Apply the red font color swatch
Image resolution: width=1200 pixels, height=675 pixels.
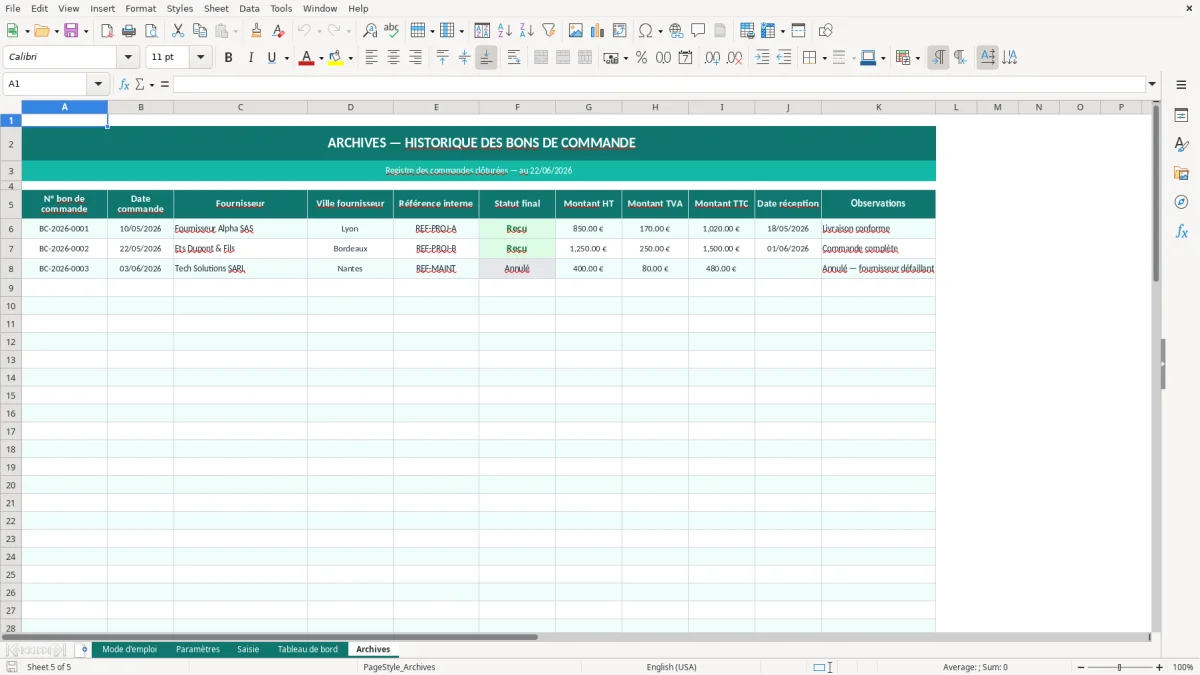click(x=306, y=58)
